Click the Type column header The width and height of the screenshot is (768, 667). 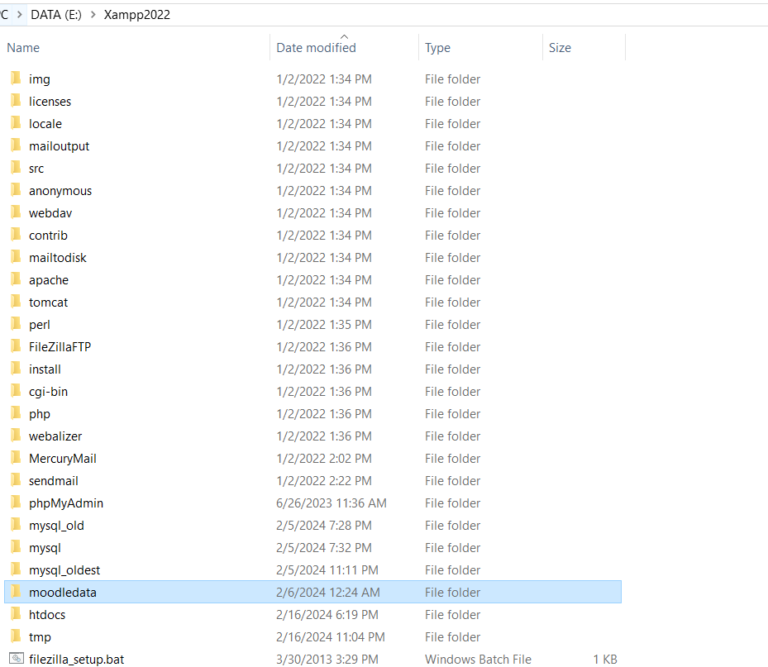pos(437,48)
